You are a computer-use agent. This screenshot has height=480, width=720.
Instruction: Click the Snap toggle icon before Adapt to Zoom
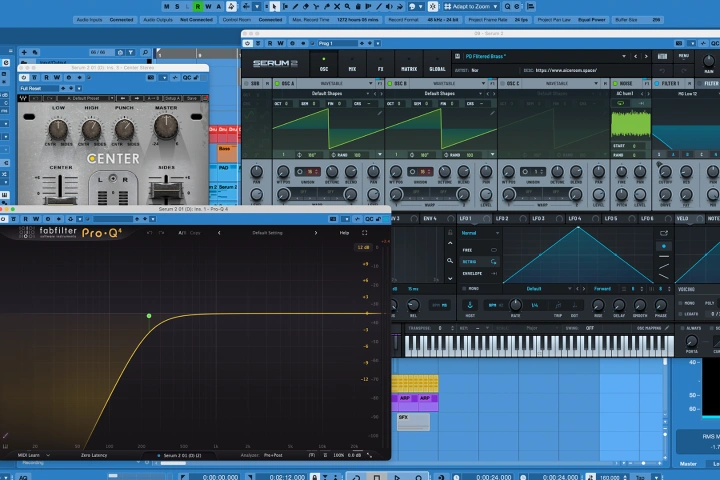[x=433, y=6]
